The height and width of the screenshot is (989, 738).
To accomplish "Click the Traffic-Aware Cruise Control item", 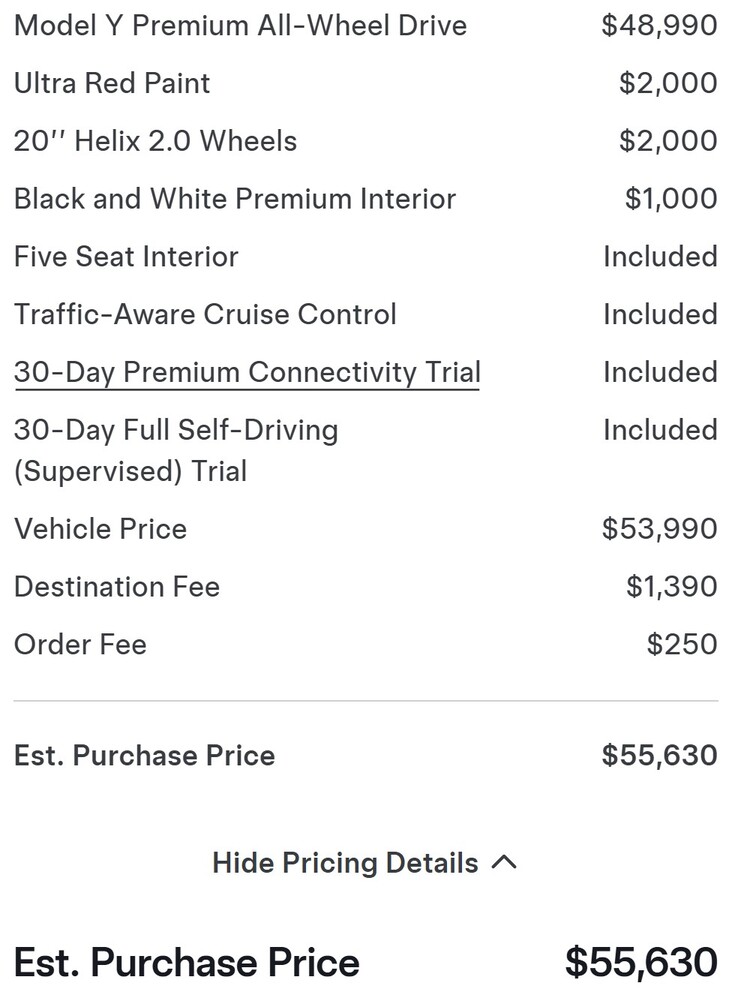I will click(205, 314).
